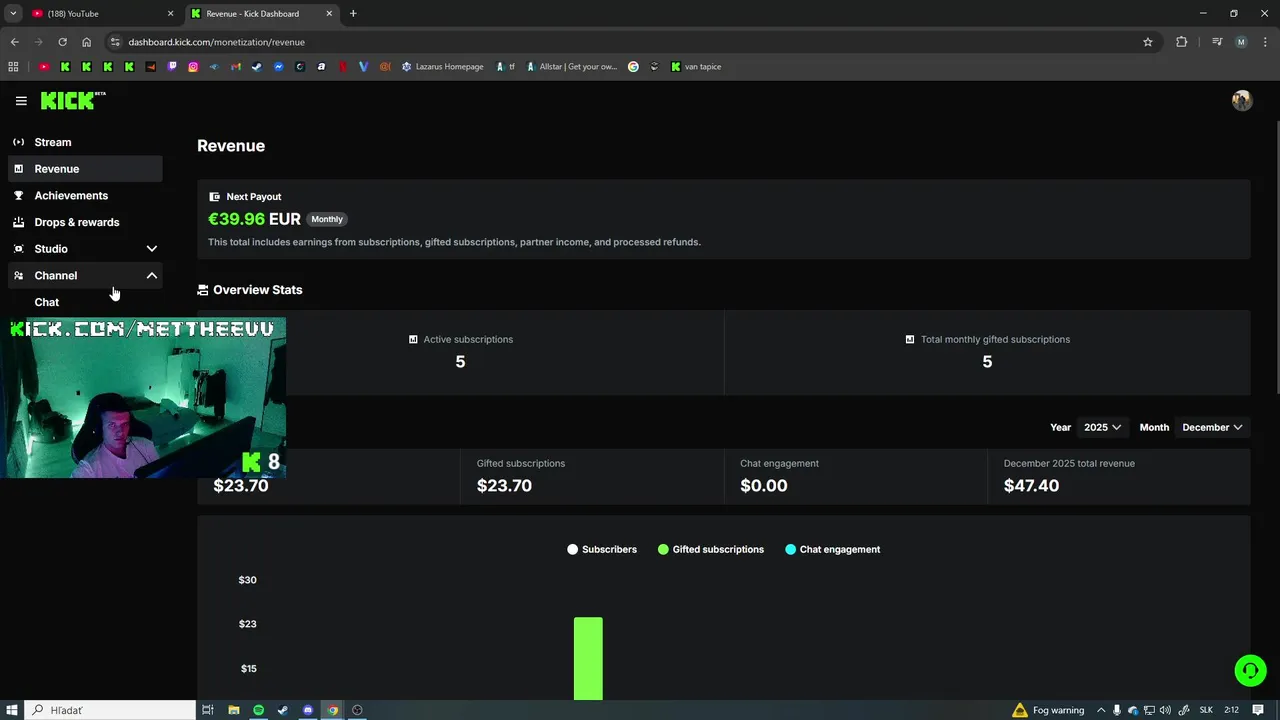Reload the current page
This screenshot has width=1280, height=720.
(x=62, y=42)
